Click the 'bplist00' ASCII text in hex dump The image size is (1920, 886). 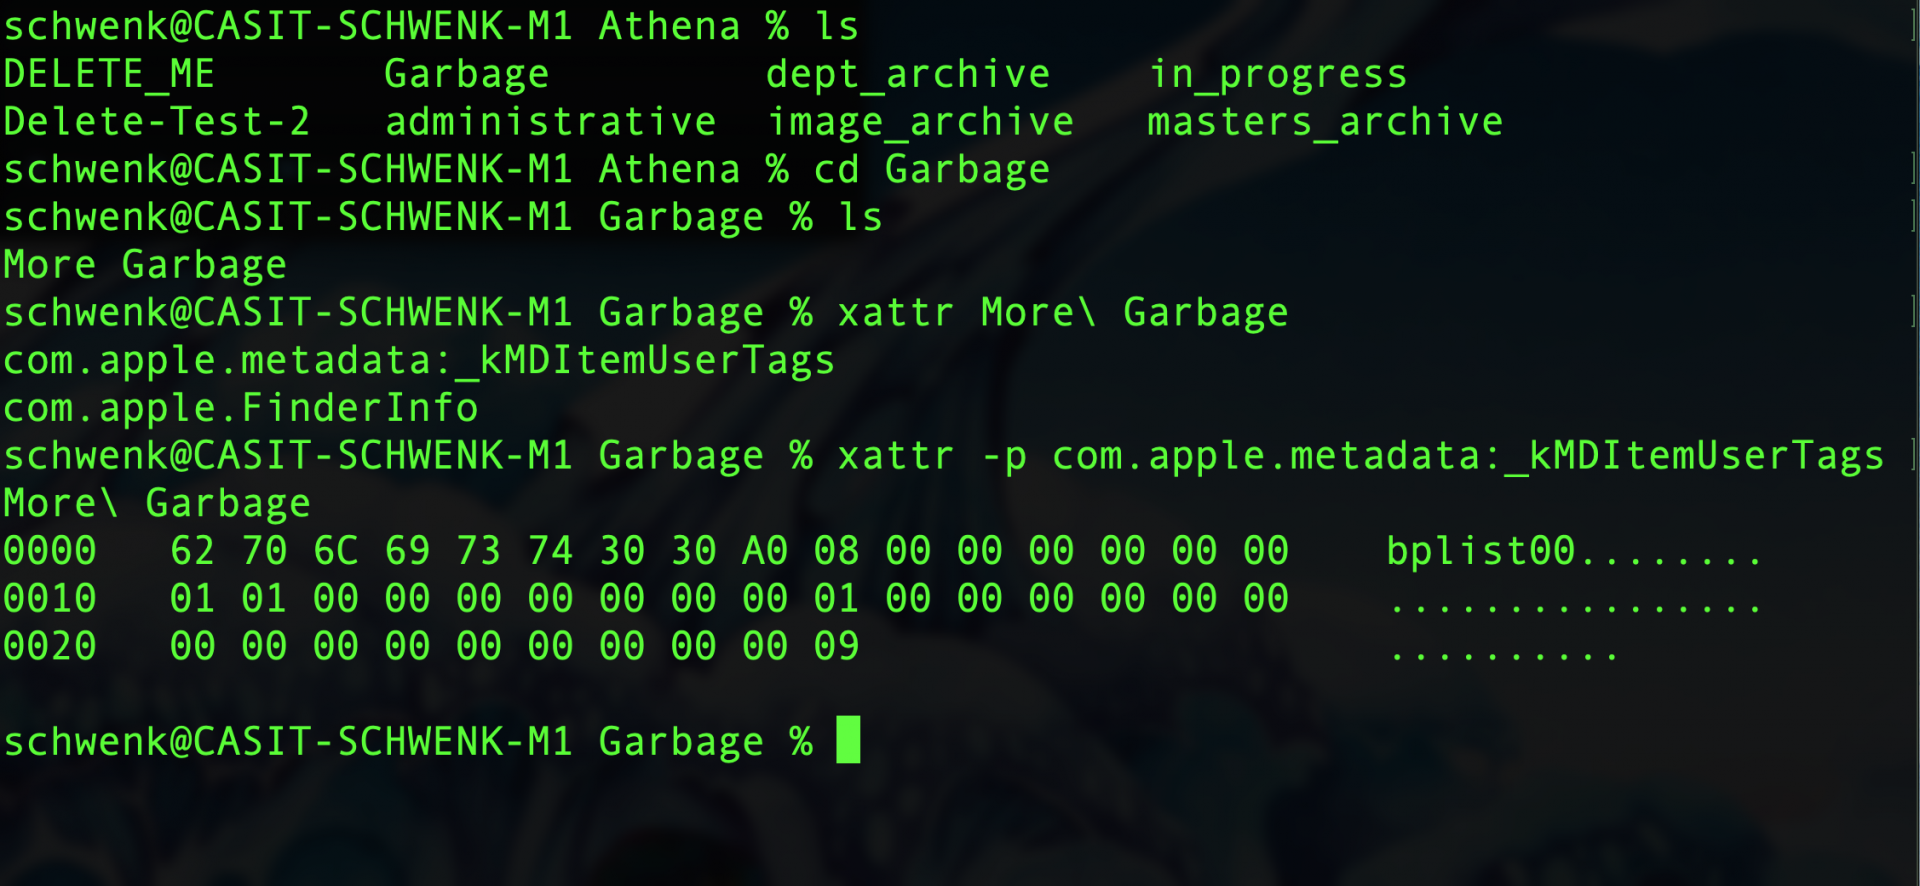(1480, 551)
